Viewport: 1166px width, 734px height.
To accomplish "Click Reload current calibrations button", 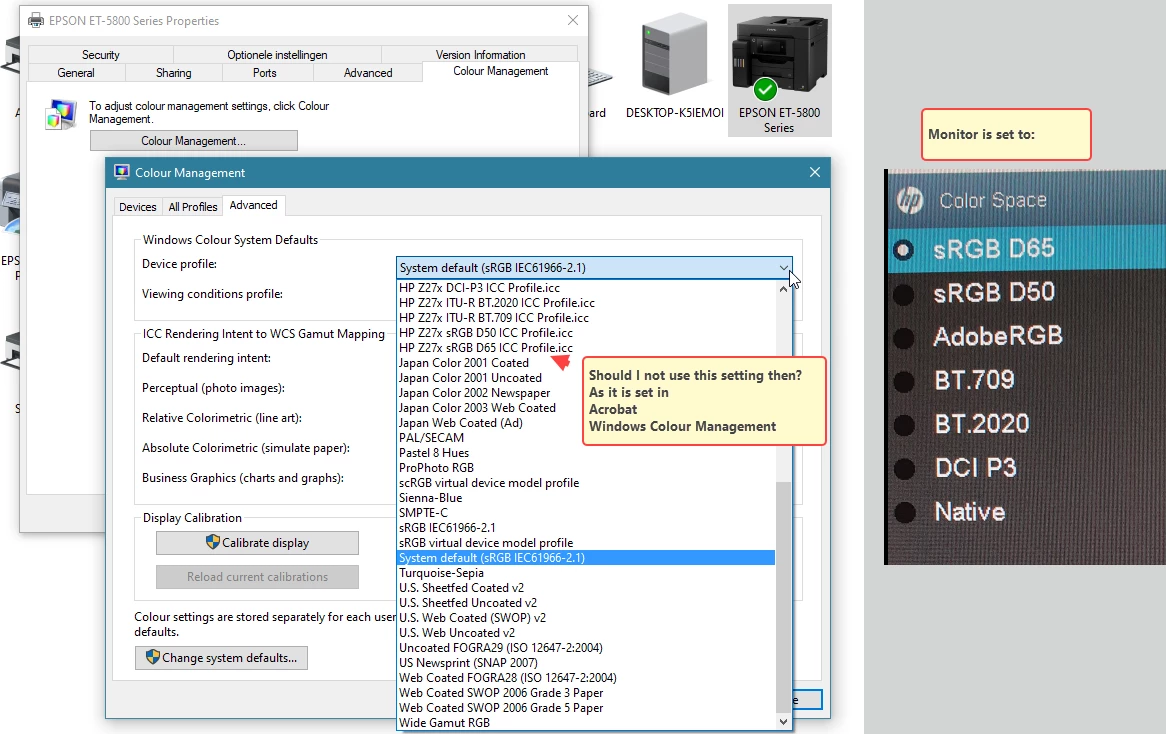I will [x=257, y=577].
